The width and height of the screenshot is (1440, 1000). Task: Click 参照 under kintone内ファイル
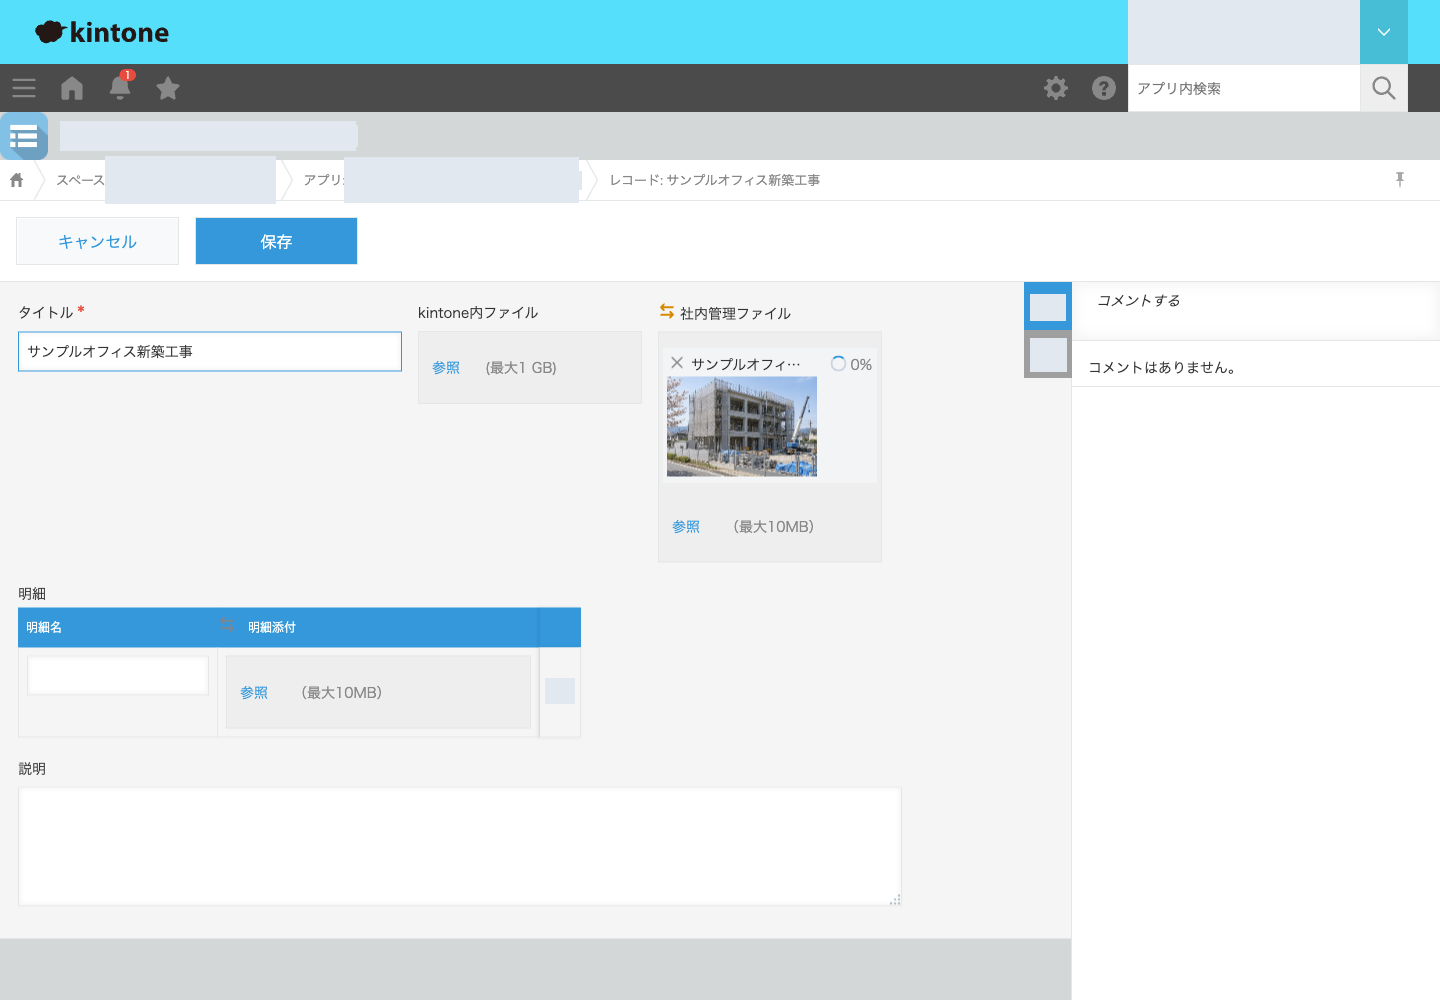pos(446,368)
